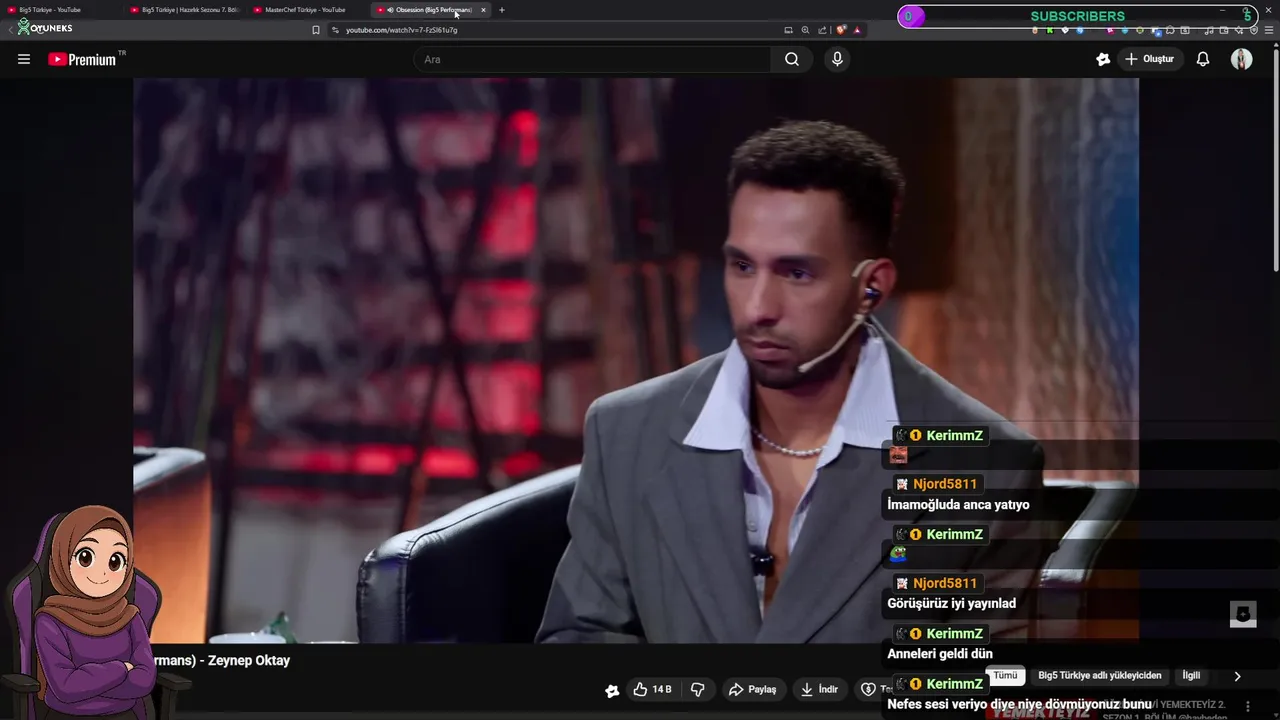1280x720 pixels.
Task: Select the İlgili filter chip
Action: tap(1191, 676)
